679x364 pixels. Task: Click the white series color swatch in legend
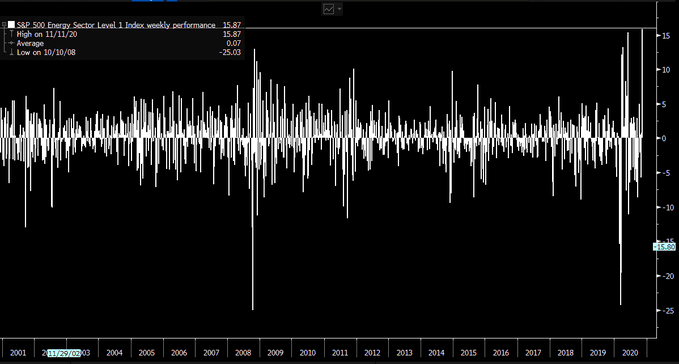pos(11,25)
